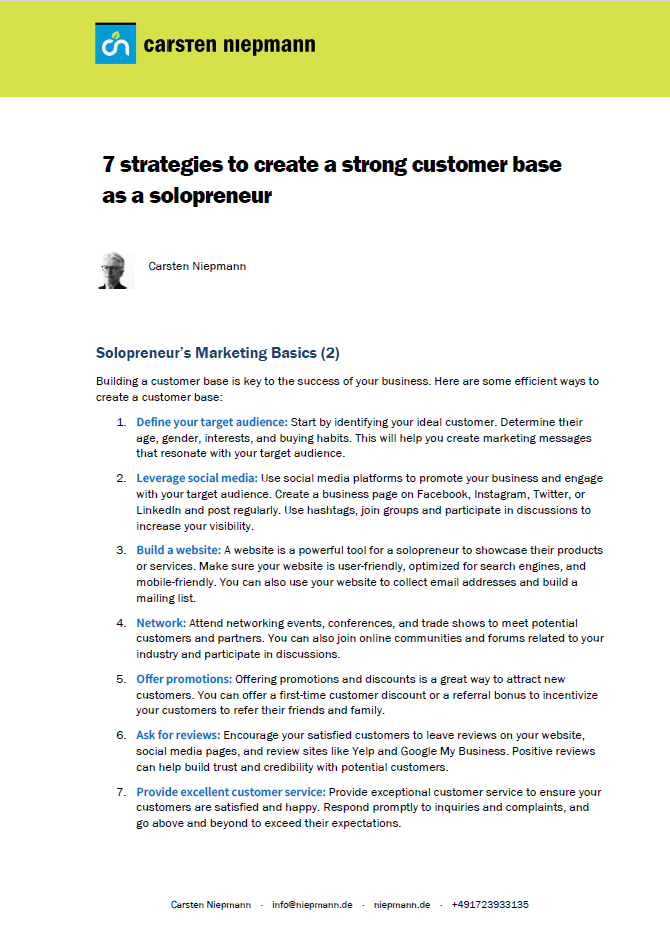Image resolution: width=670 pixels, height=948 pixels.
Task: Click the intro paragraph about building customer base
Action: (x=347, y=389)
